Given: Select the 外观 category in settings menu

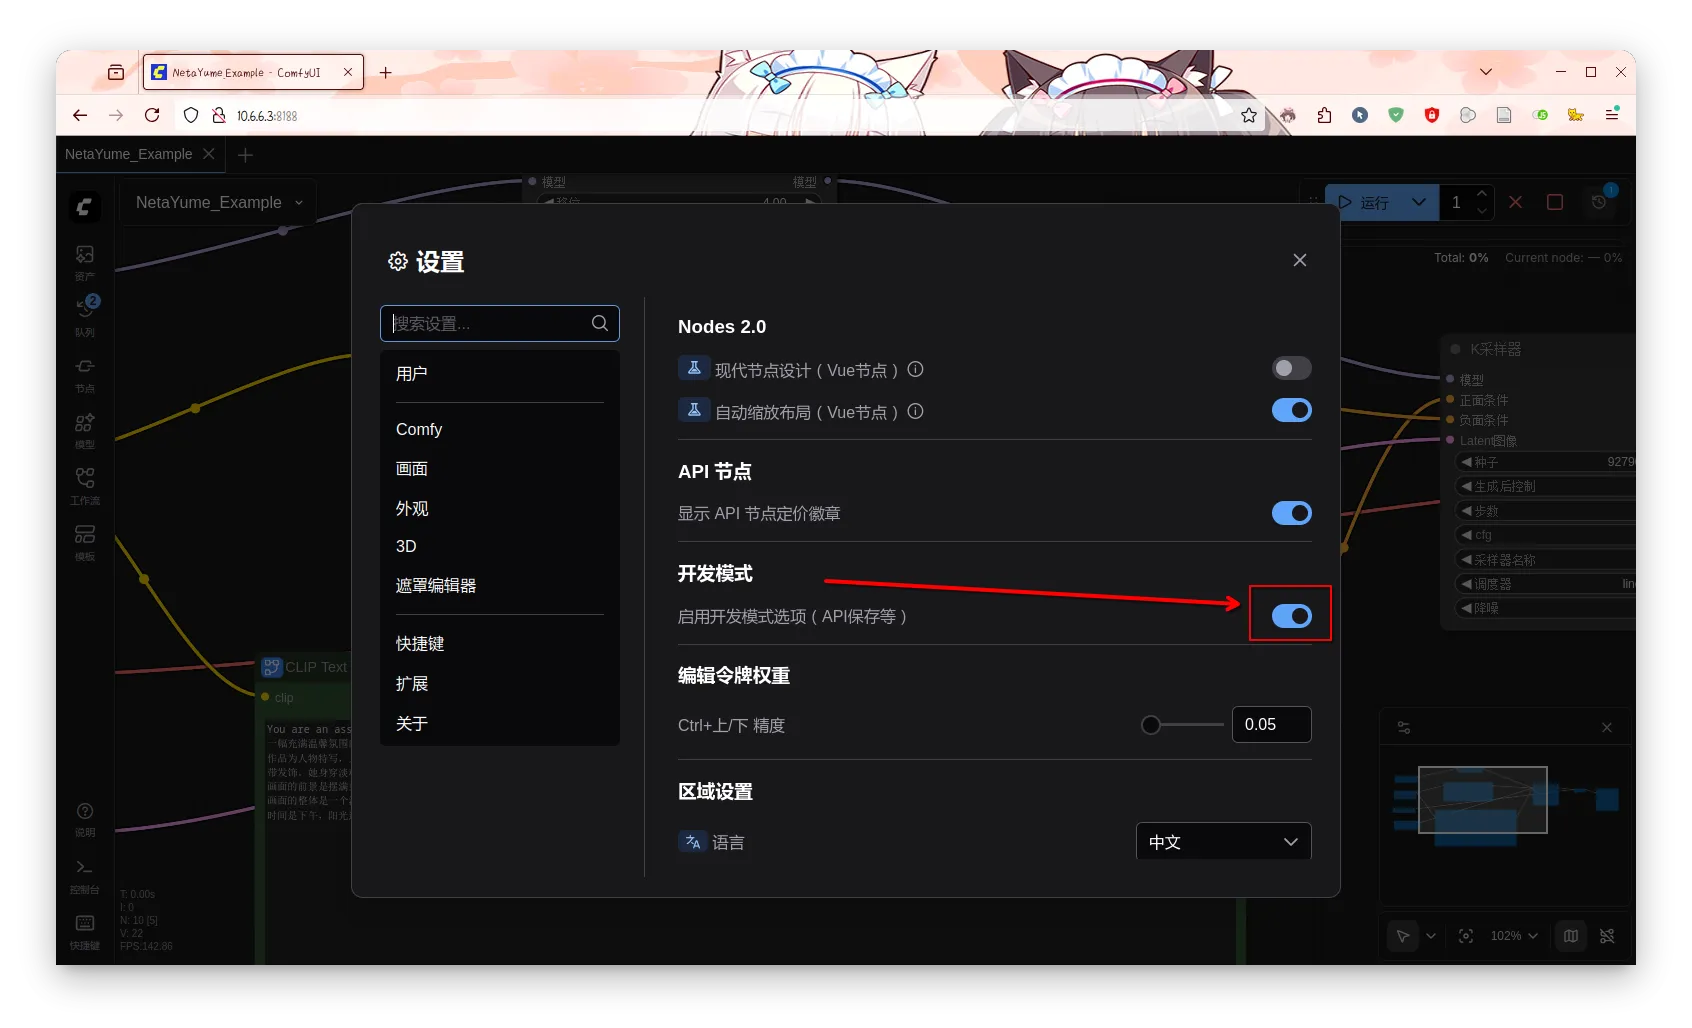Looking at the screenshot, I should [413, 508].
